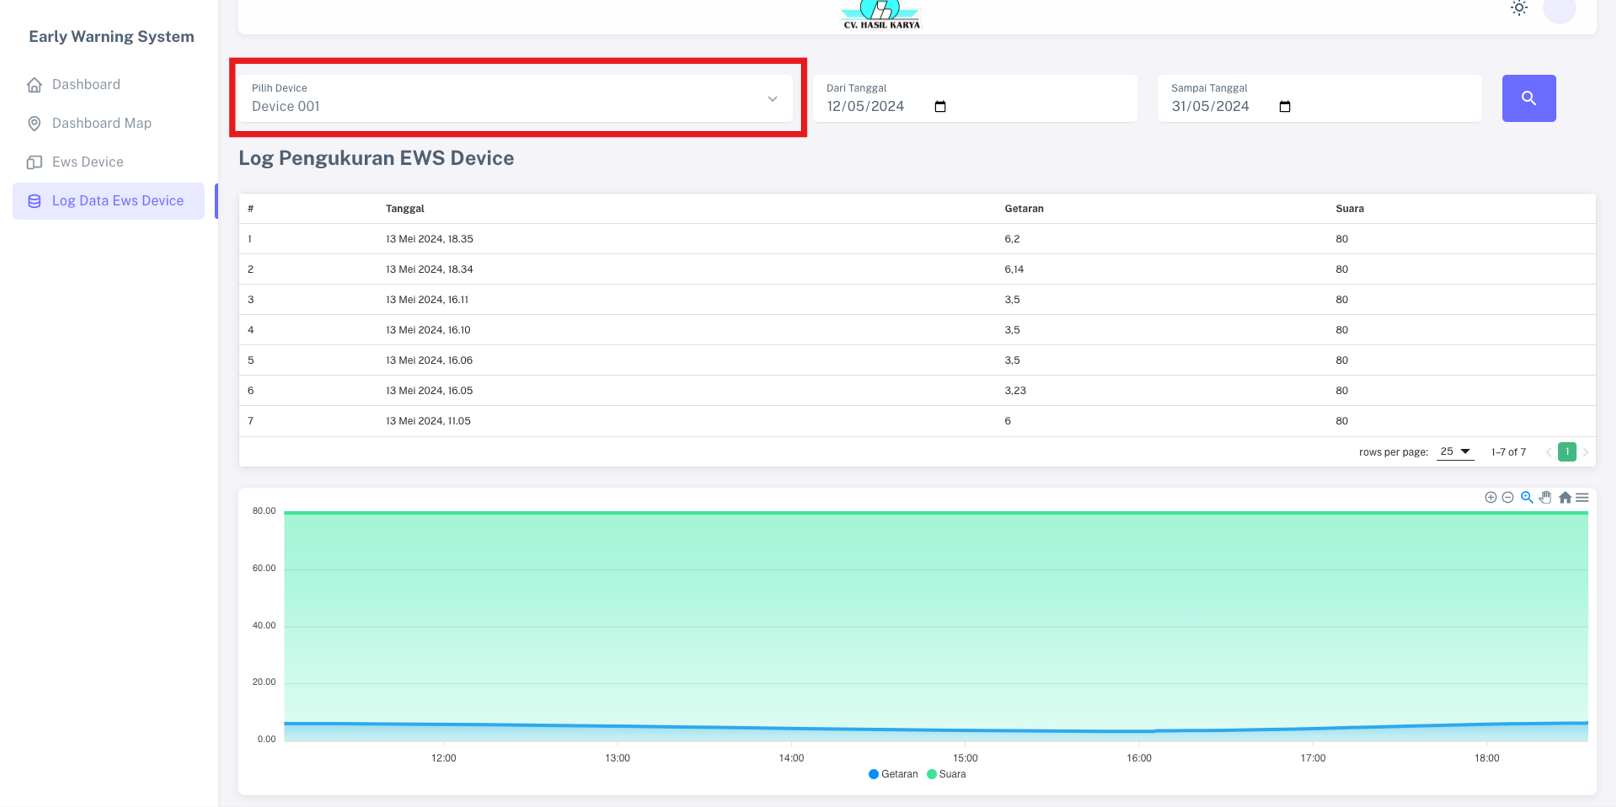Click pagination page 1 button

pyautogui.click(x=1567, y=452)
